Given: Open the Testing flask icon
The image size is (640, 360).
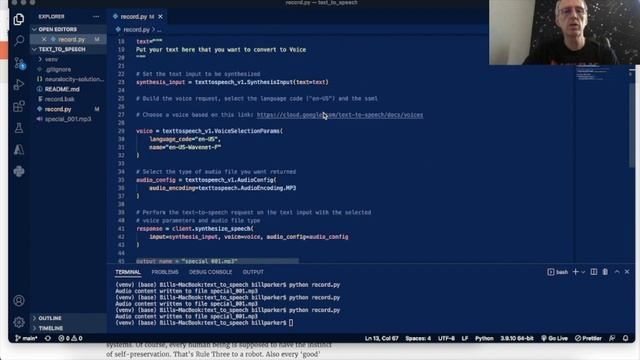Looking at the screenshot, I should [x=19, y=128].
